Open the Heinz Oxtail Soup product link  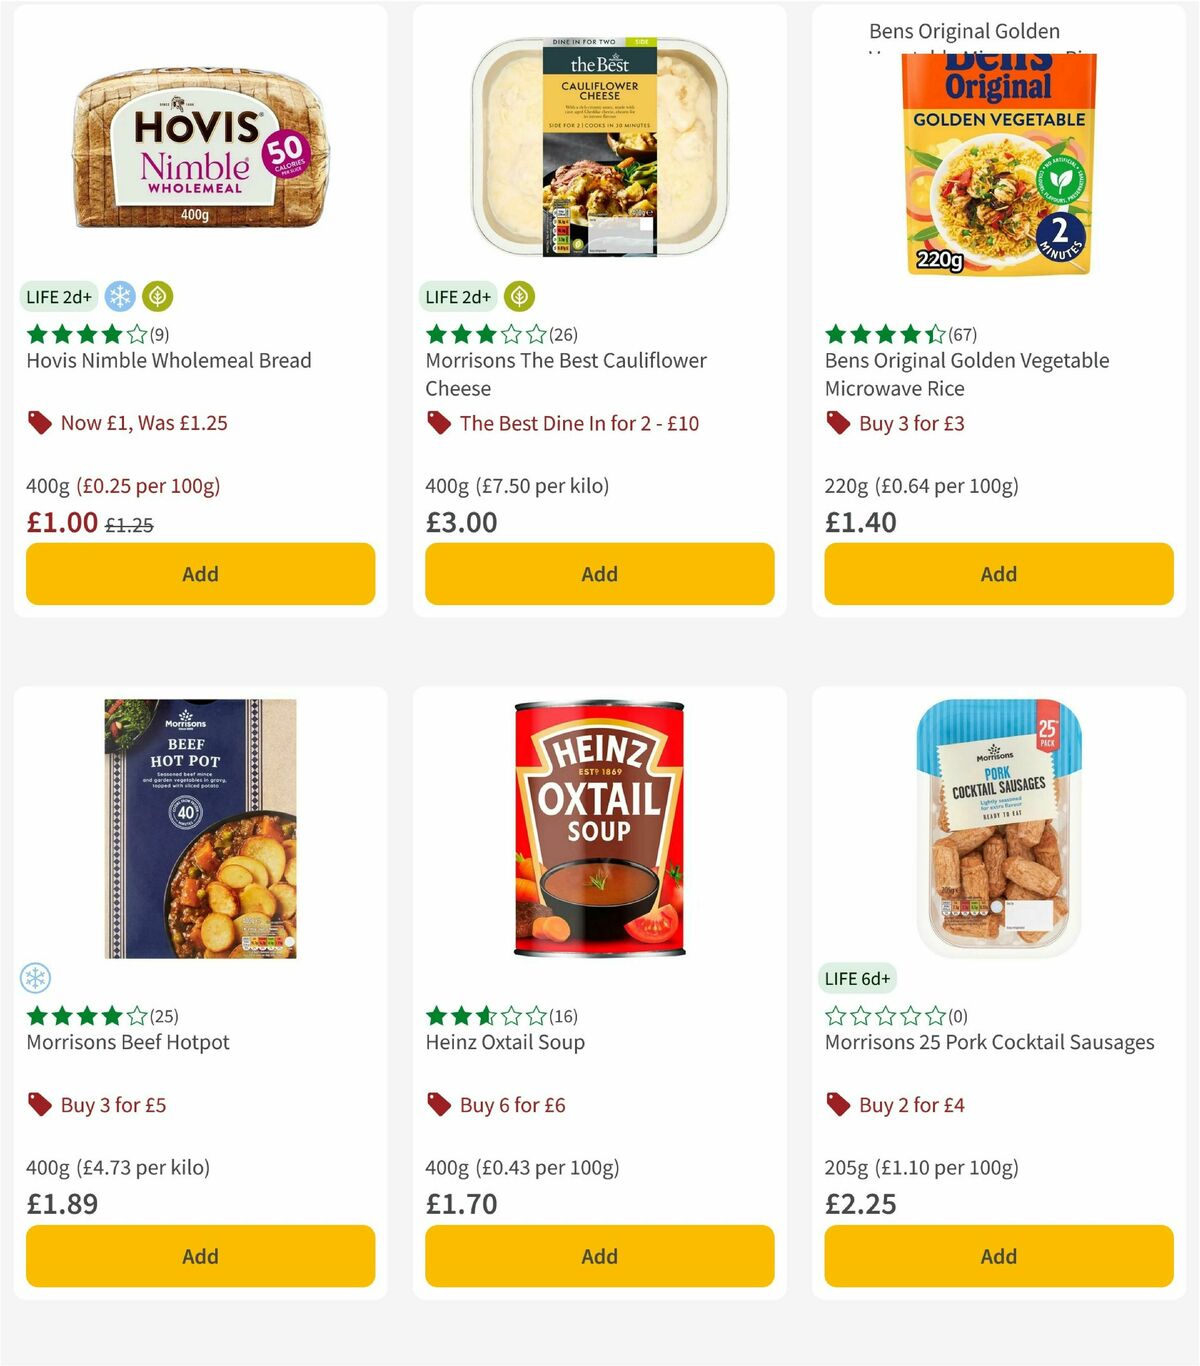tap(504, 1041)
